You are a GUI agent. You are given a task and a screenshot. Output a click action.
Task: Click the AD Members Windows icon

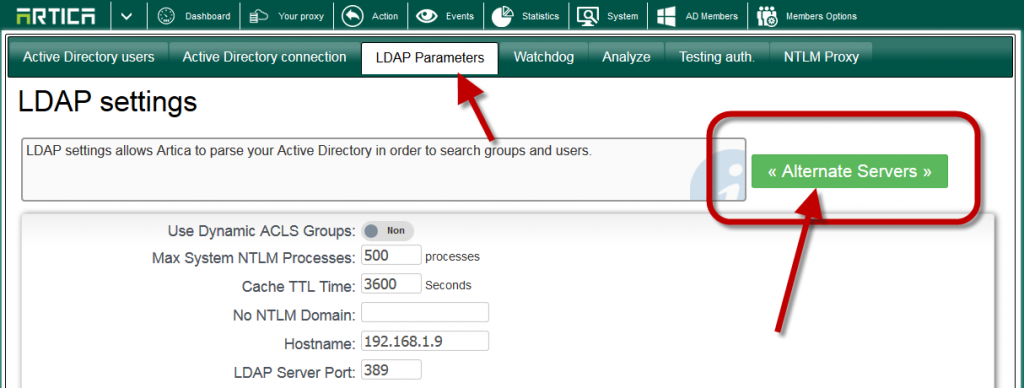[666, 16]
